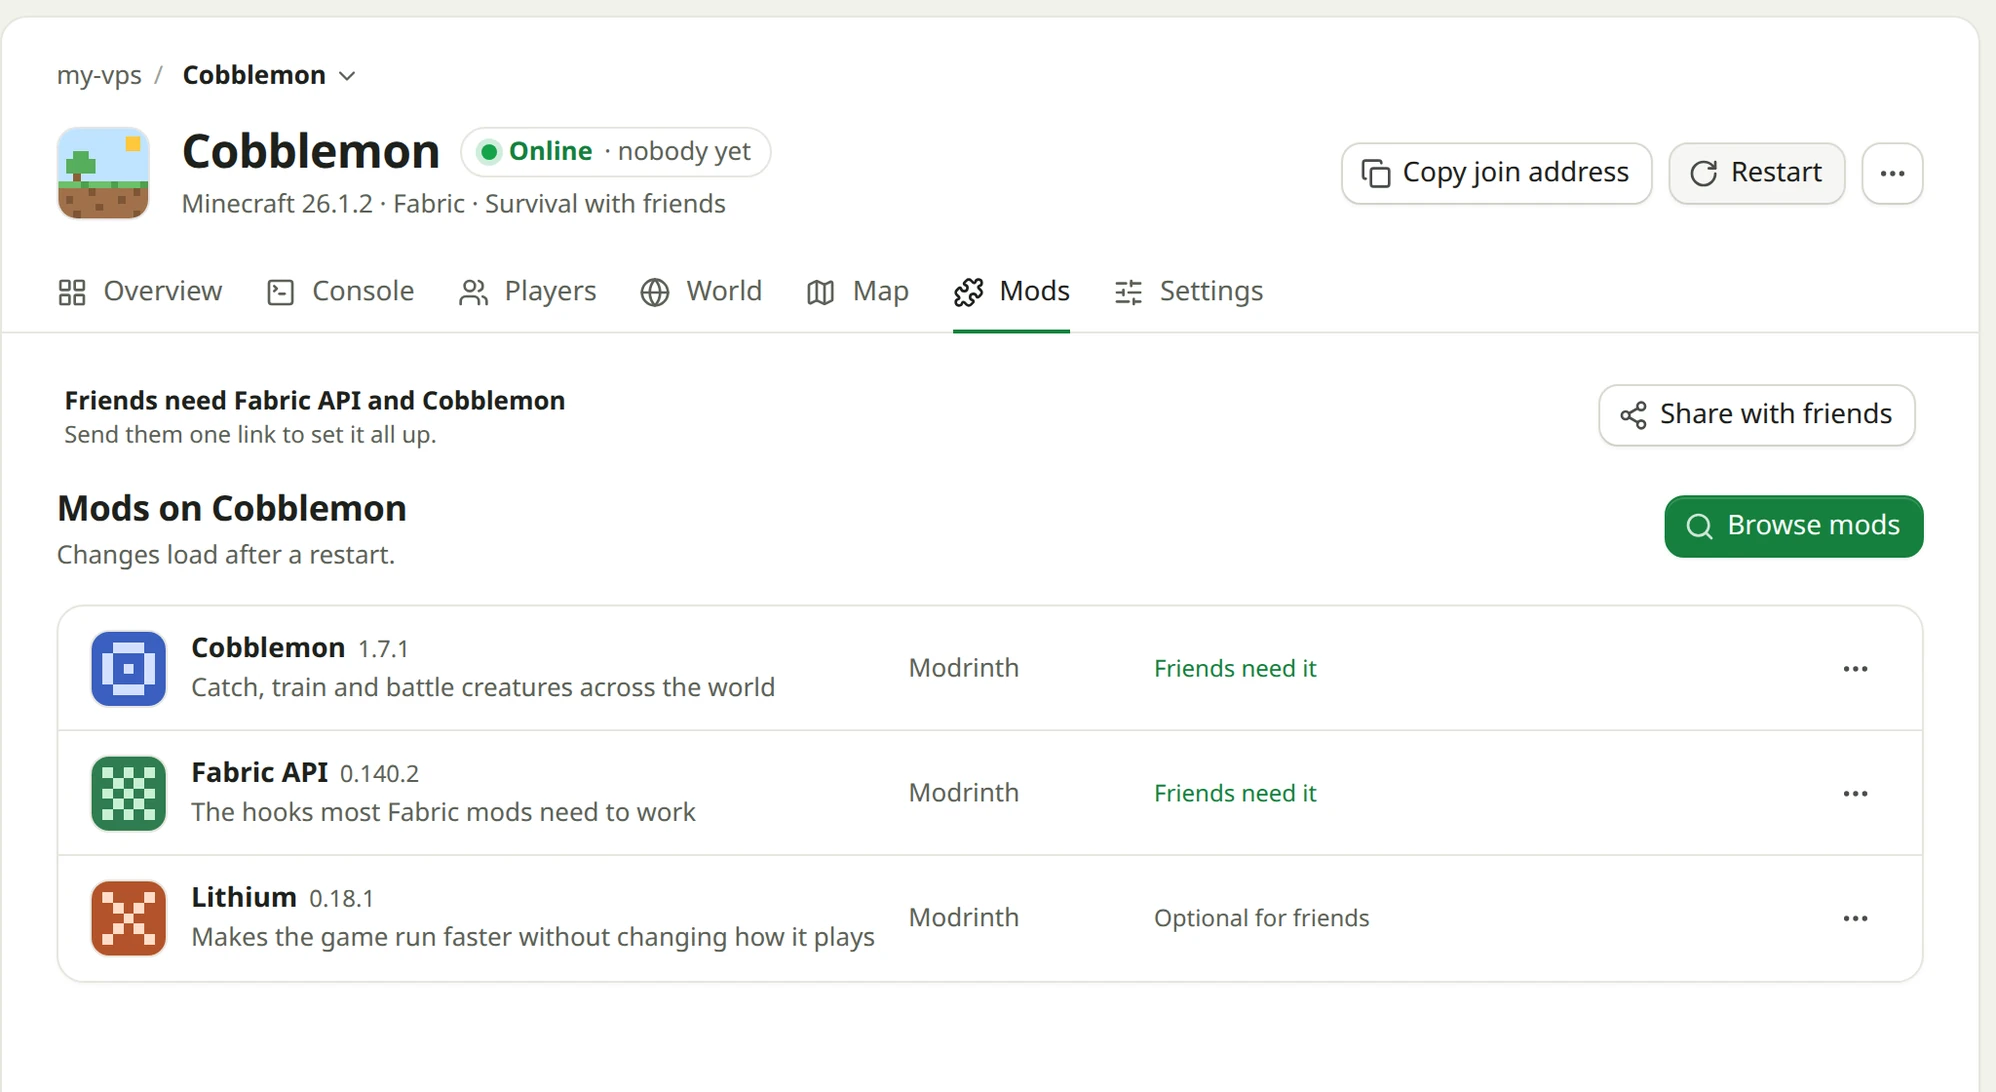Click Changes load after a restart note
The image size is (1996, 1092).
pyautogui.click(x=226, y=555)
